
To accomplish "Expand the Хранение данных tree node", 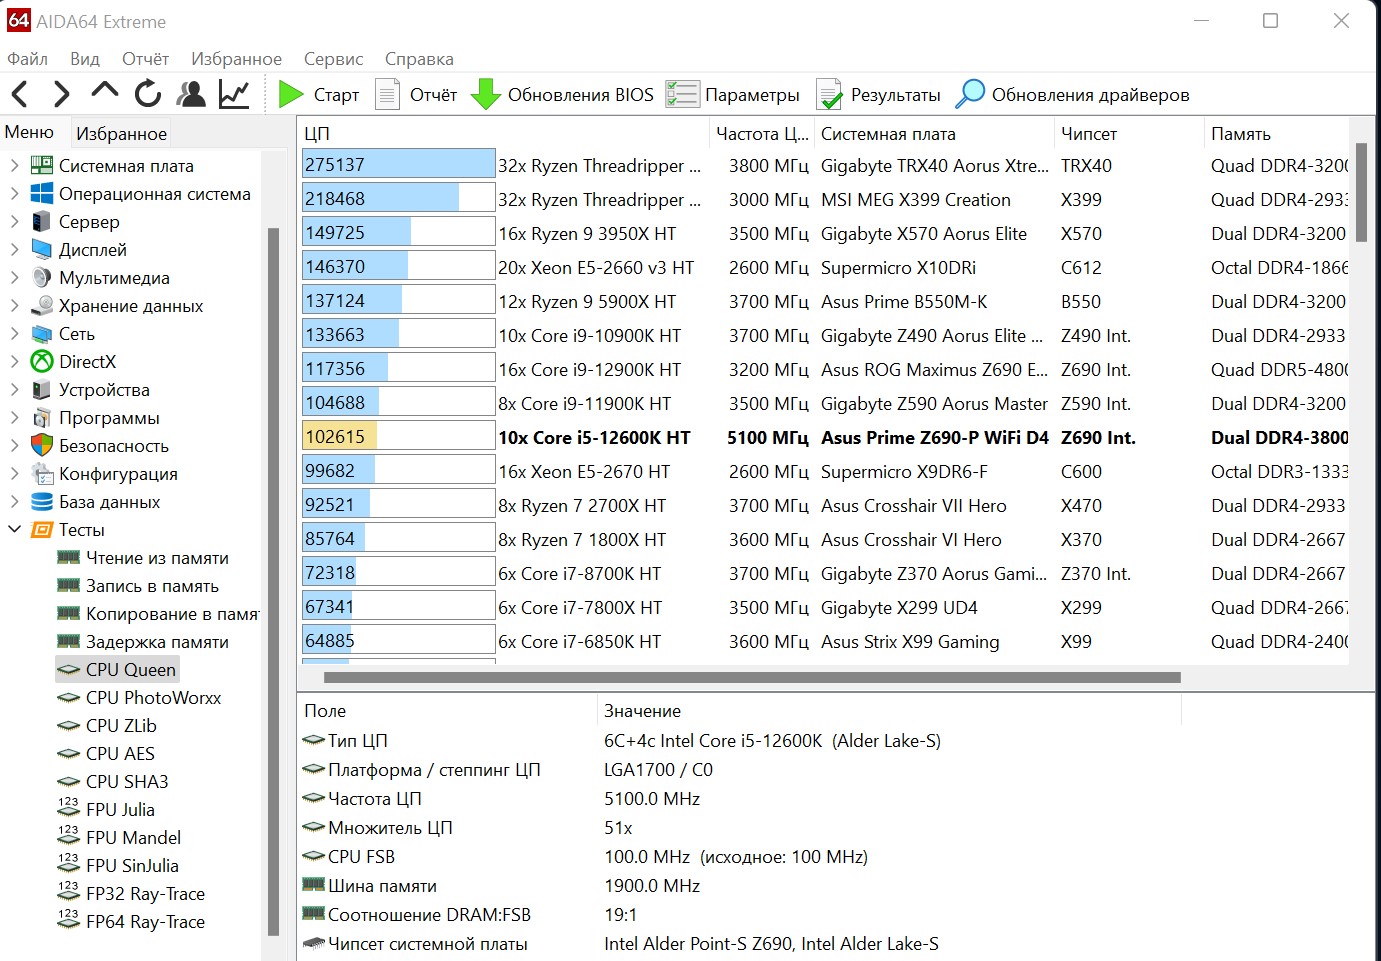I will coord(14,305).
